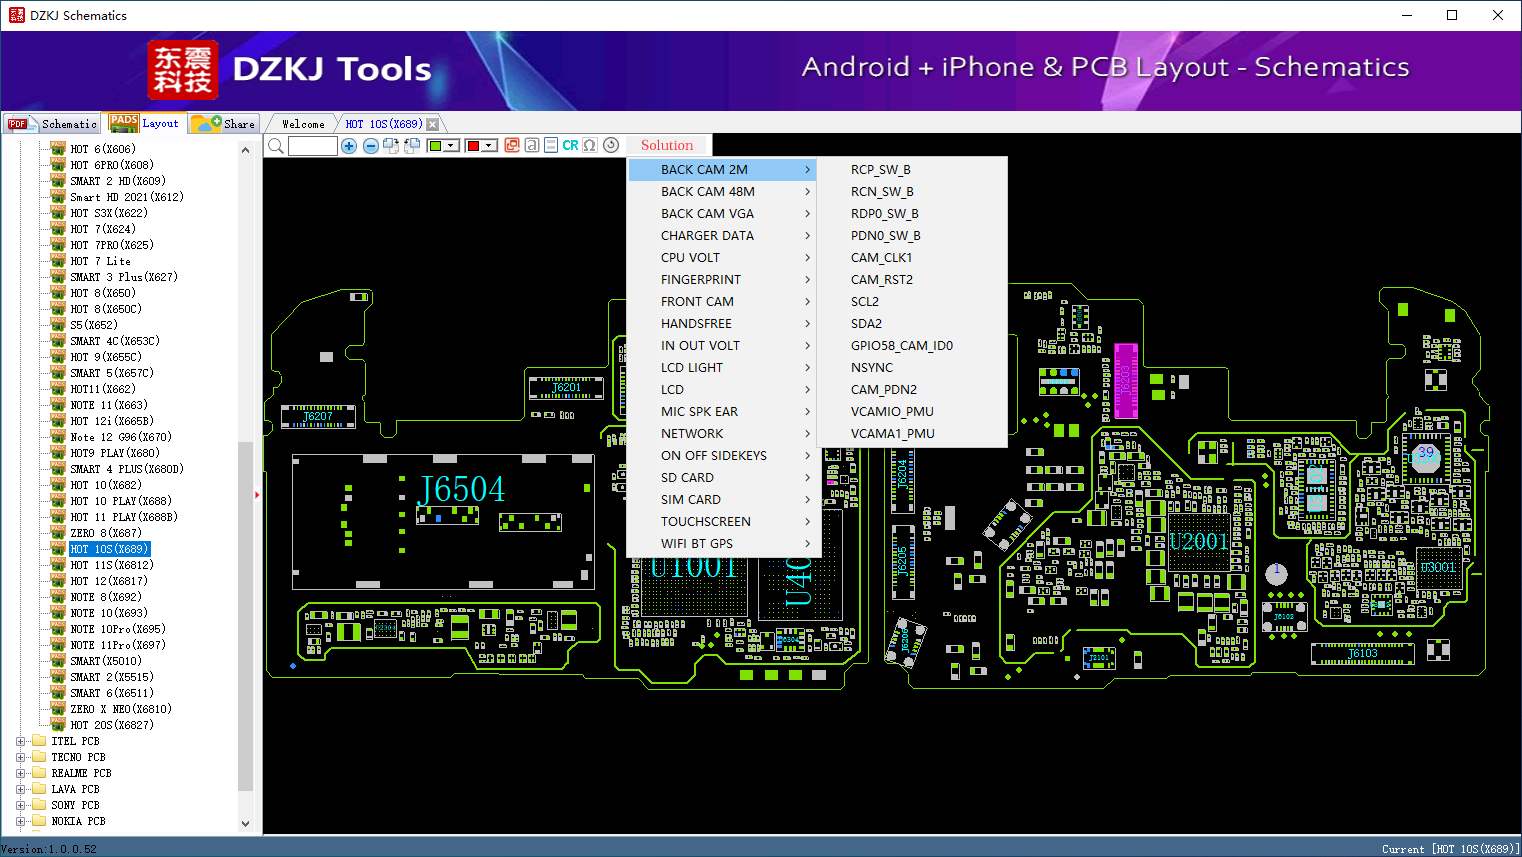Screen dimensions: 1522x857
Task: Click the J6504 connector on board
Action: (x=463, y=489)
